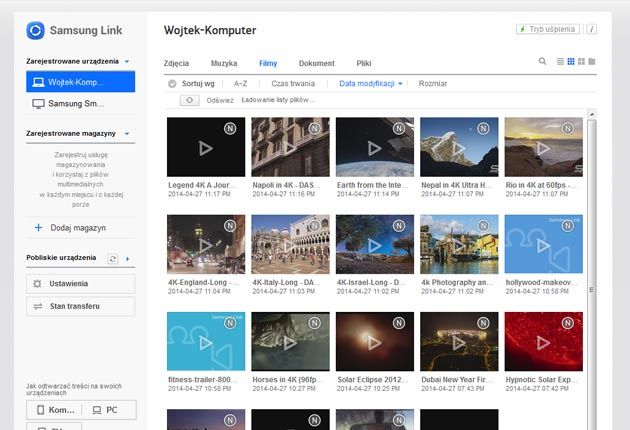Select Samsung Sm device
Screen dimensions: 630x430
click(x=81, y=104)
